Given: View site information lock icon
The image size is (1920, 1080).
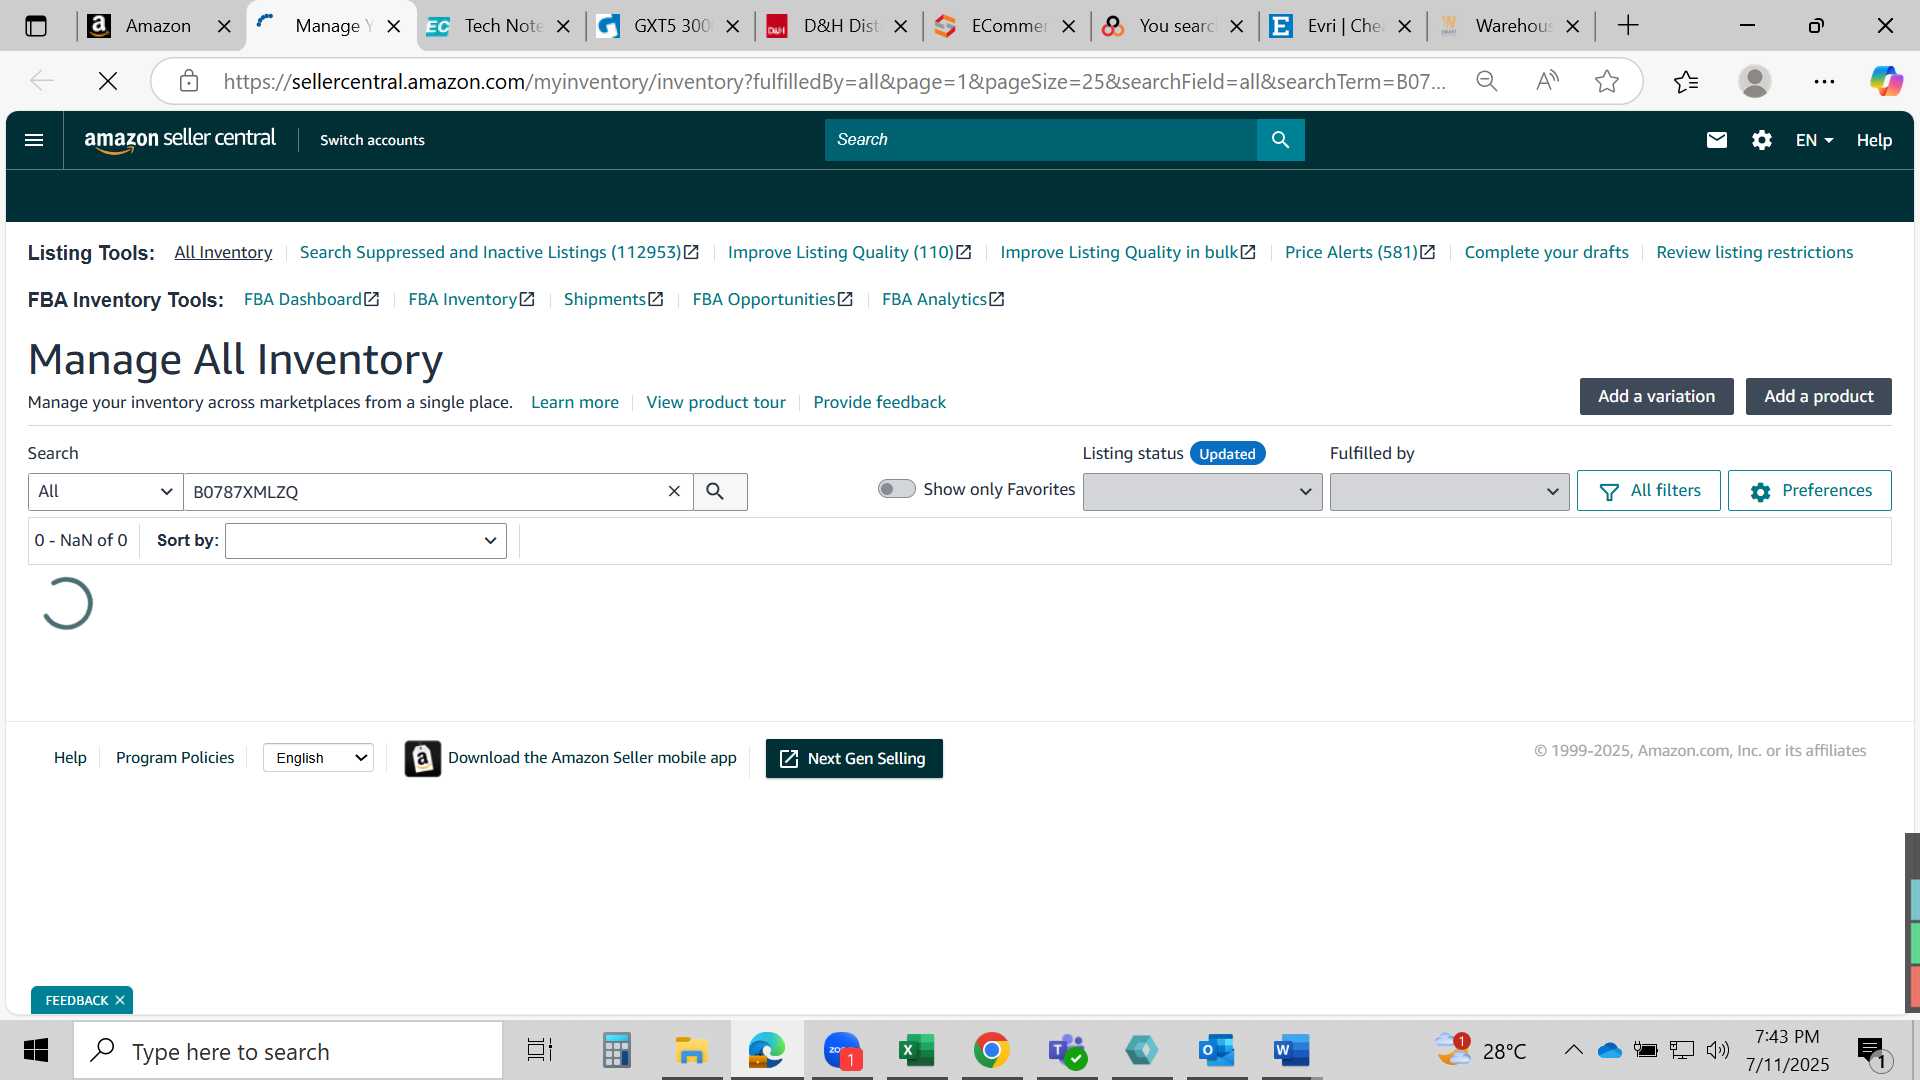Looking at the screenshot, I should click(x=189, y=81).
